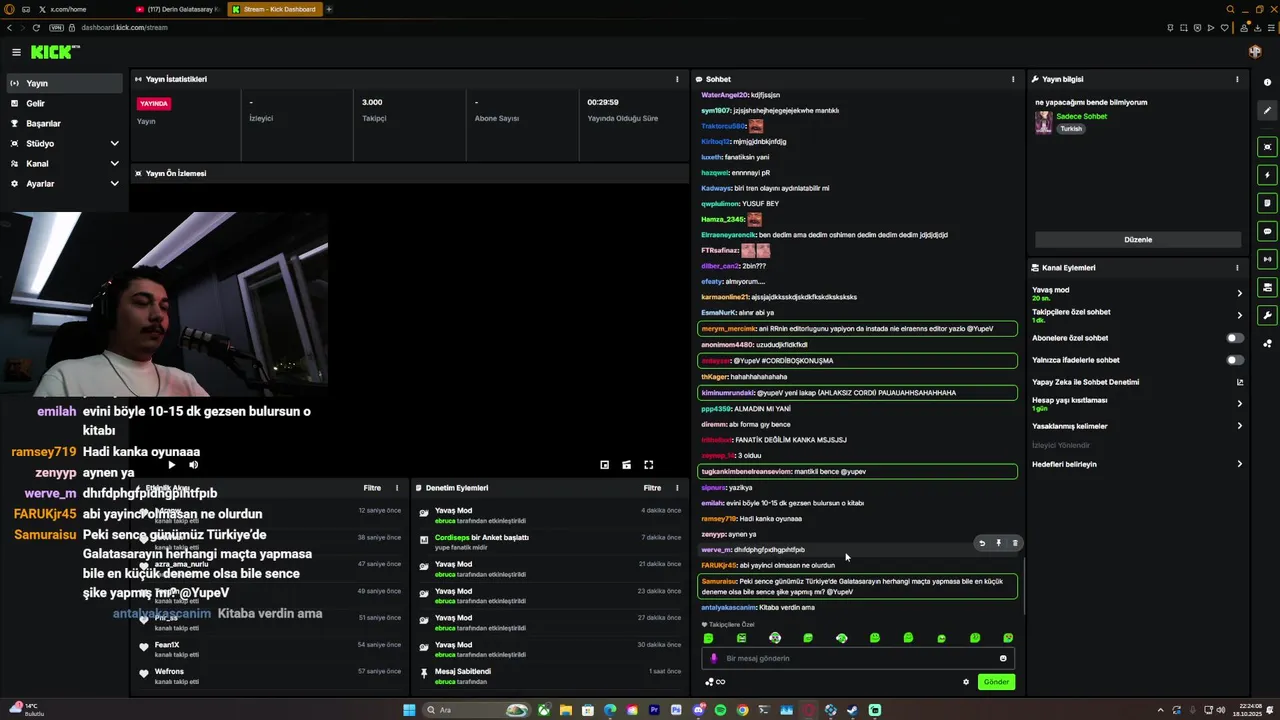The width and height of the screenshot is (1280, 720).
Task: Open chat settings gear next to Gönder
Action: point(966,682)
